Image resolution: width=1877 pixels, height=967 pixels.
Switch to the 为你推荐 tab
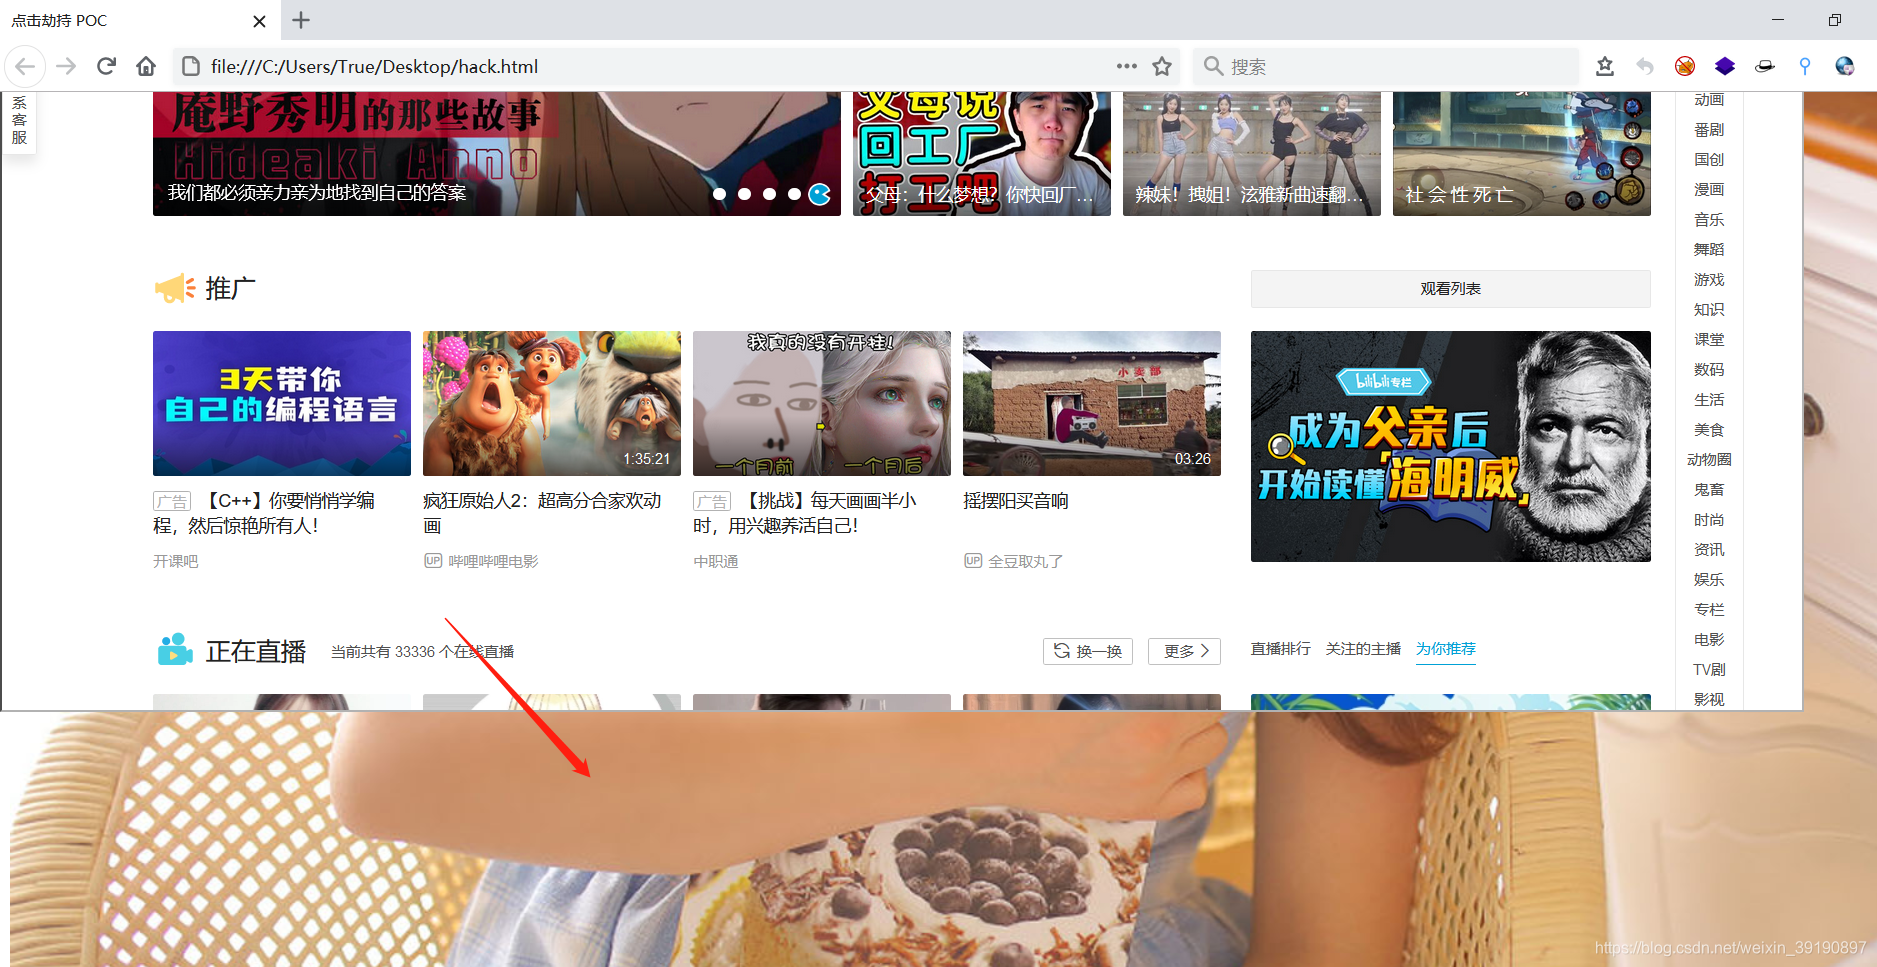click(x=1446, y=649)
